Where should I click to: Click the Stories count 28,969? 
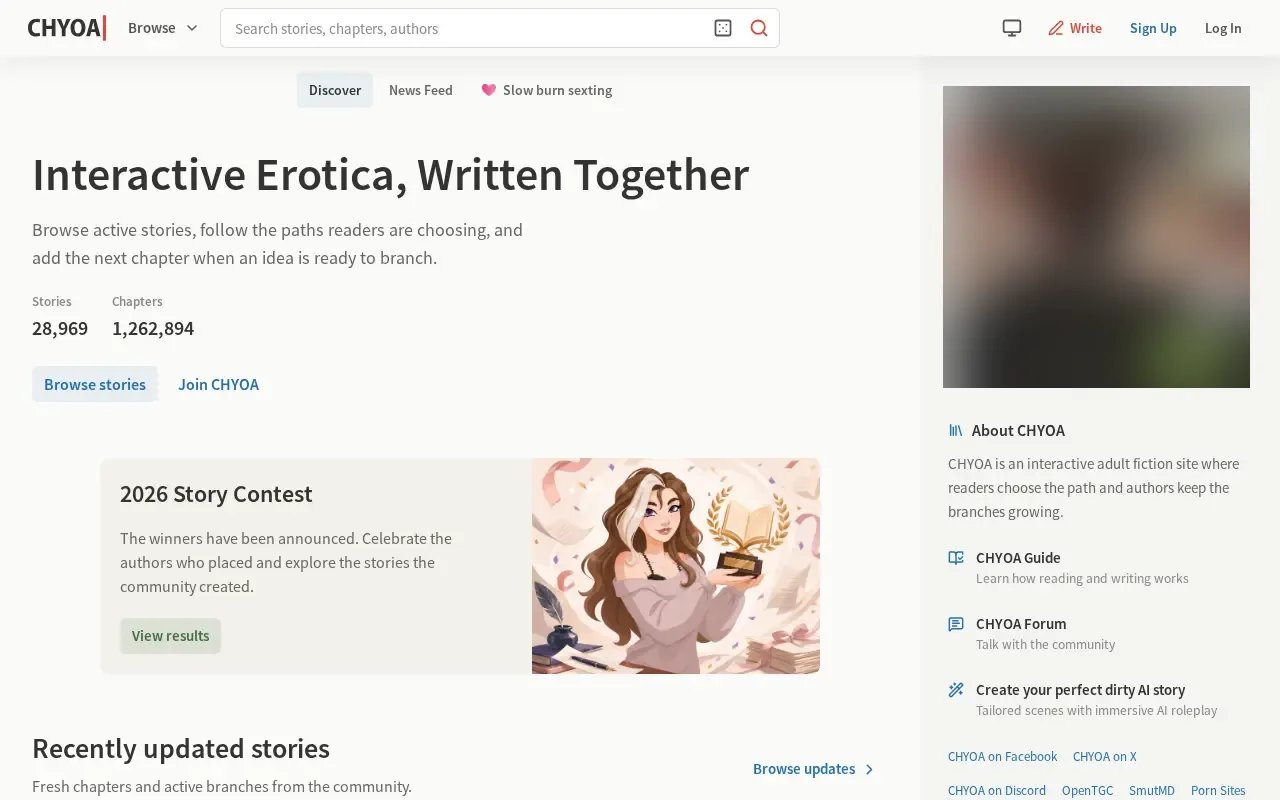(60, 328)
